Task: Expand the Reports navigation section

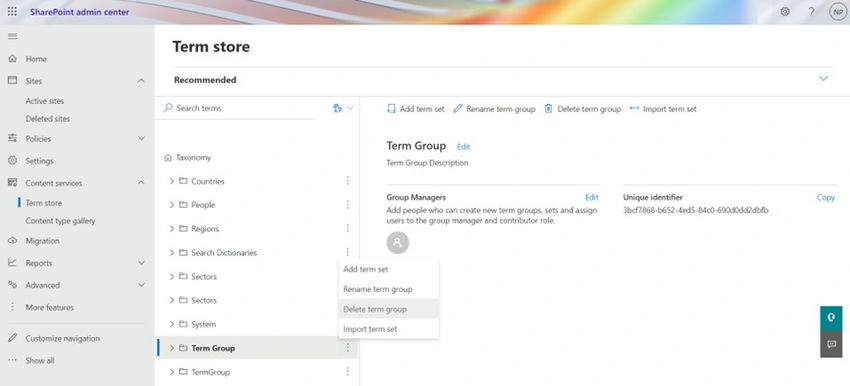Action: tap(141, 263)
